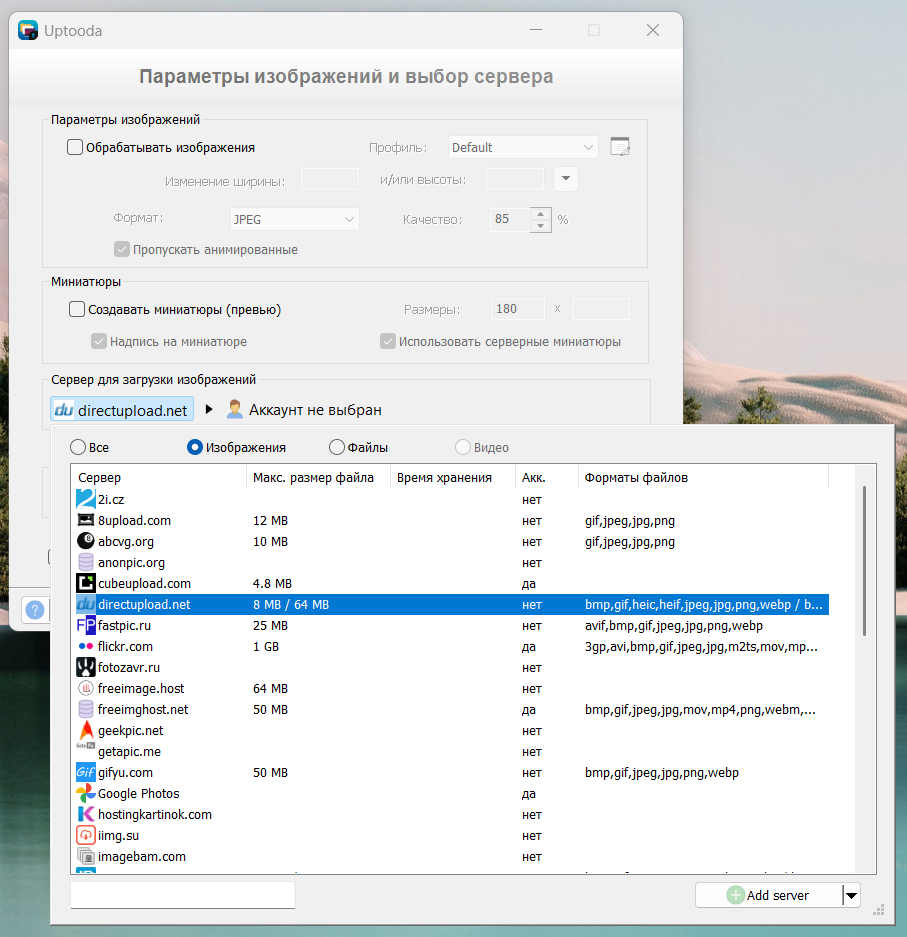Viewport: 907px width, 937px height.
Task: Click the '4.8 MB' size cell
Action: (x=272, y=583)
